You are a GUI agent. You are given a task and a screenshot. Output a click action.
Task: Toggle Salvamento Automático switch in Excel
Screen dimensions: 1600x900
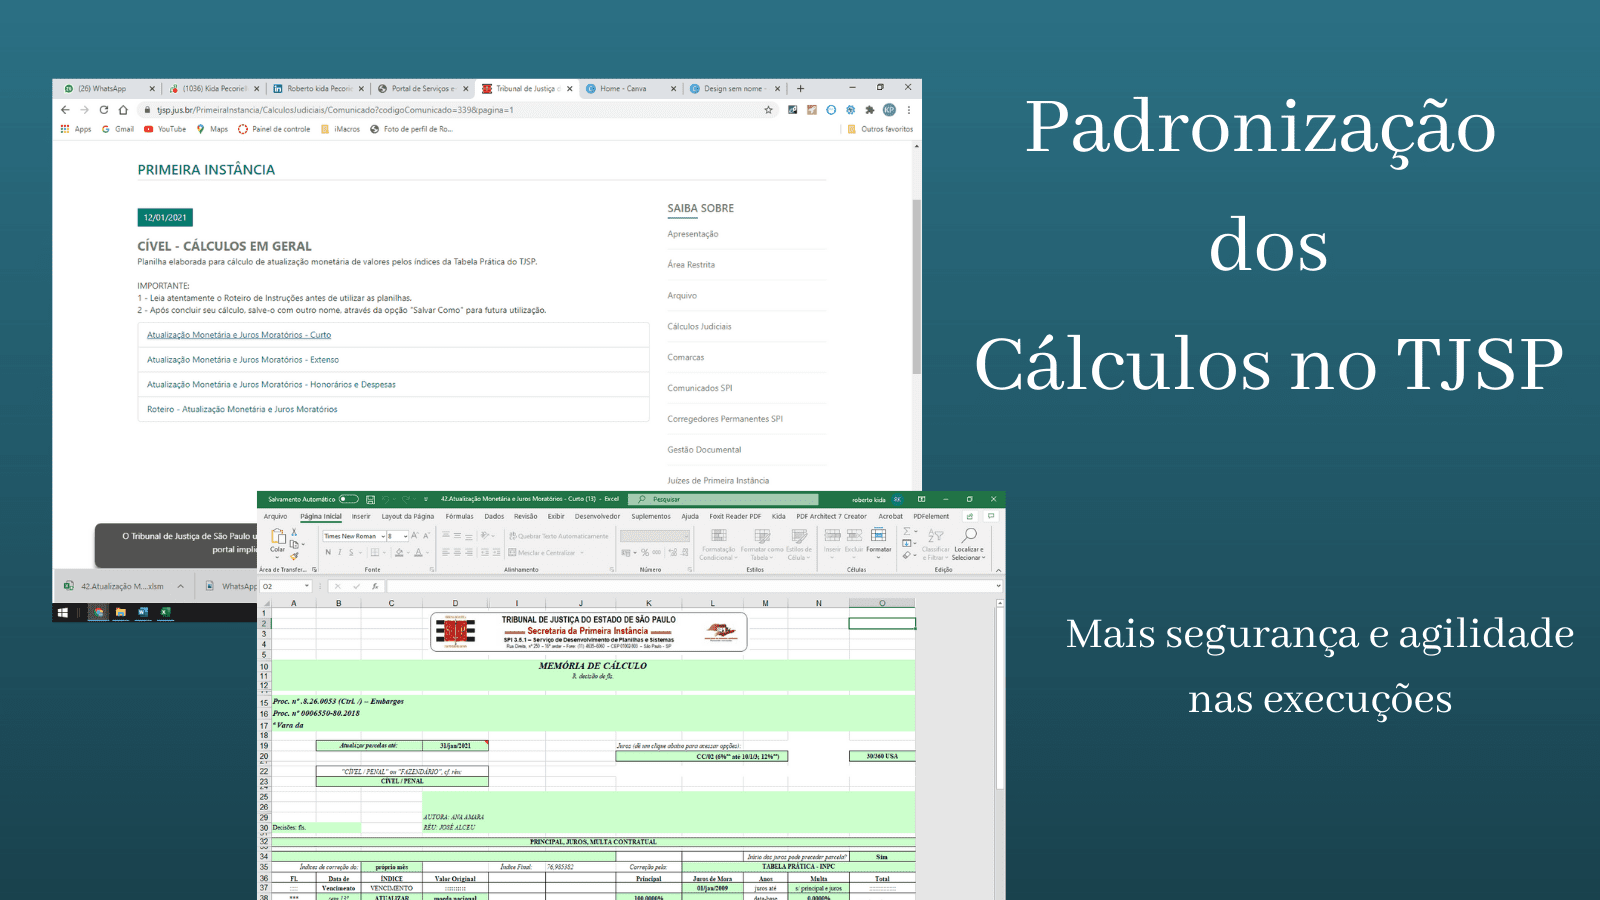pyautogui.click(x=348, y=499)
